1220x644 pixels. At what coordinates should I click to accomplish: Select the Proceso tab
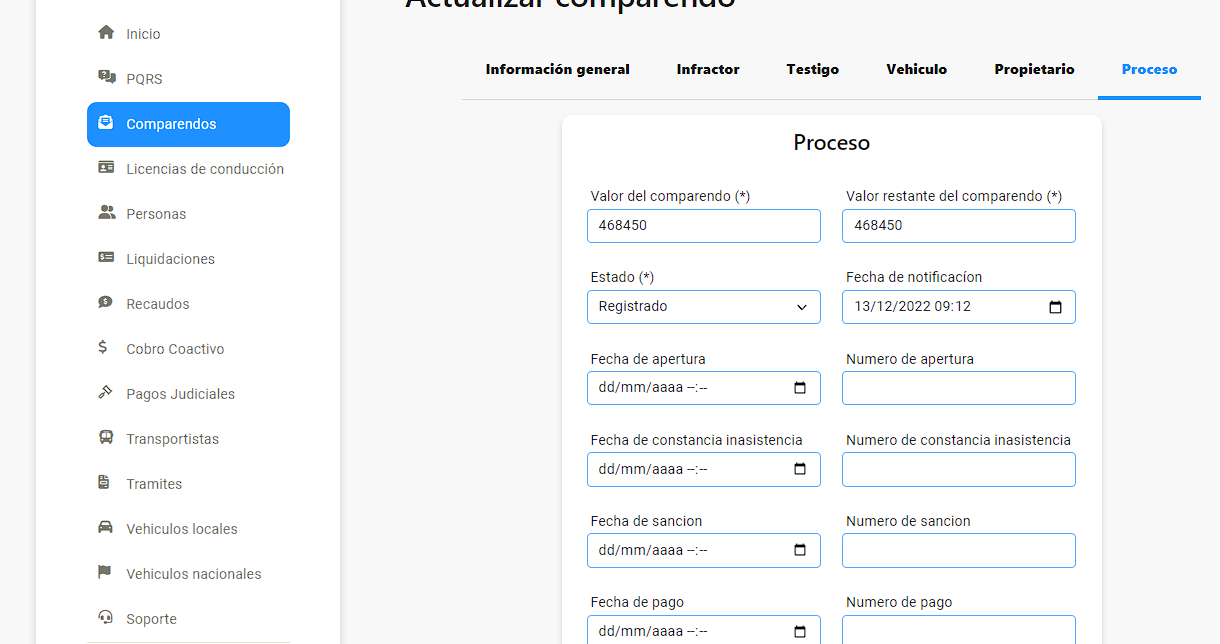(1150, 69)
